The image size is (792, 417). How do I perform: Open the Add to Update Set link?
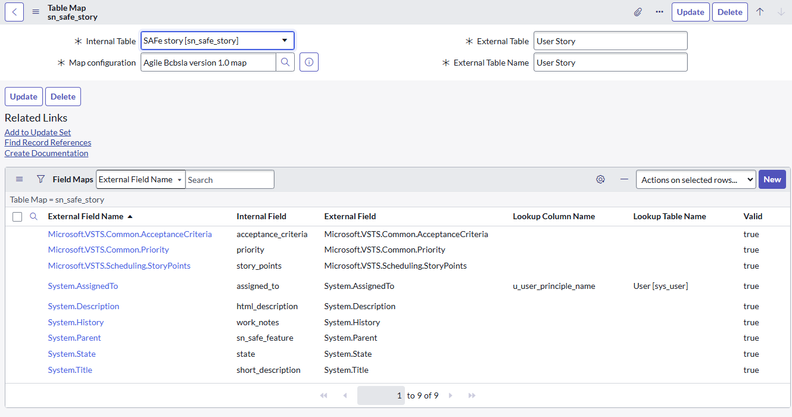point(38,132)
